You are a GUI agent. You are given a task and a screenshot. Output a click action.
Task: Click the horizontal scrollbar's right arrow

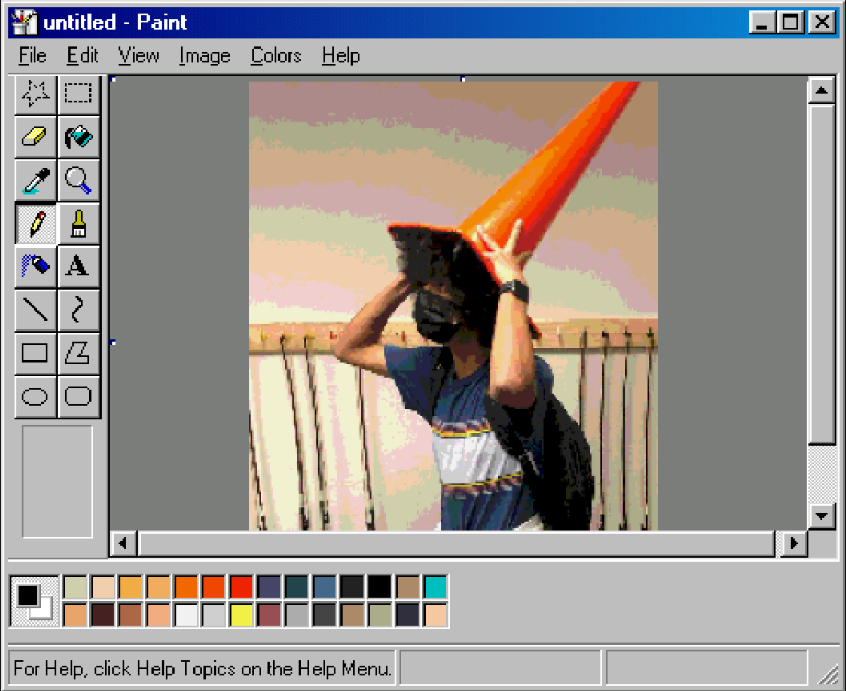[794, 543]
